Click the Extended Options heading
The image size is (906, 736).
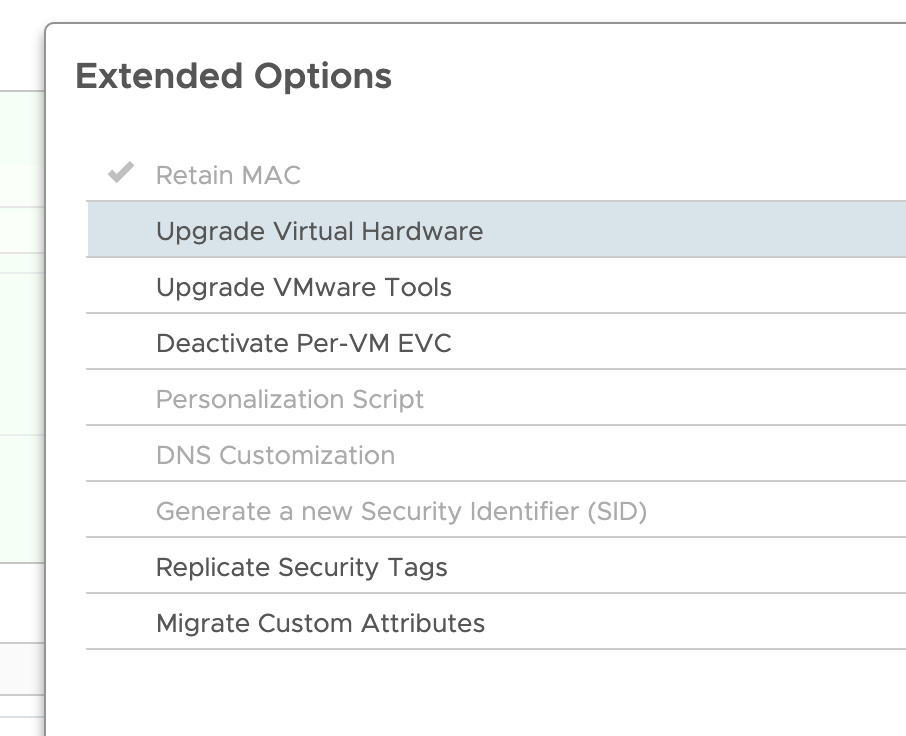pyautogui.click(x=233, y=76)
